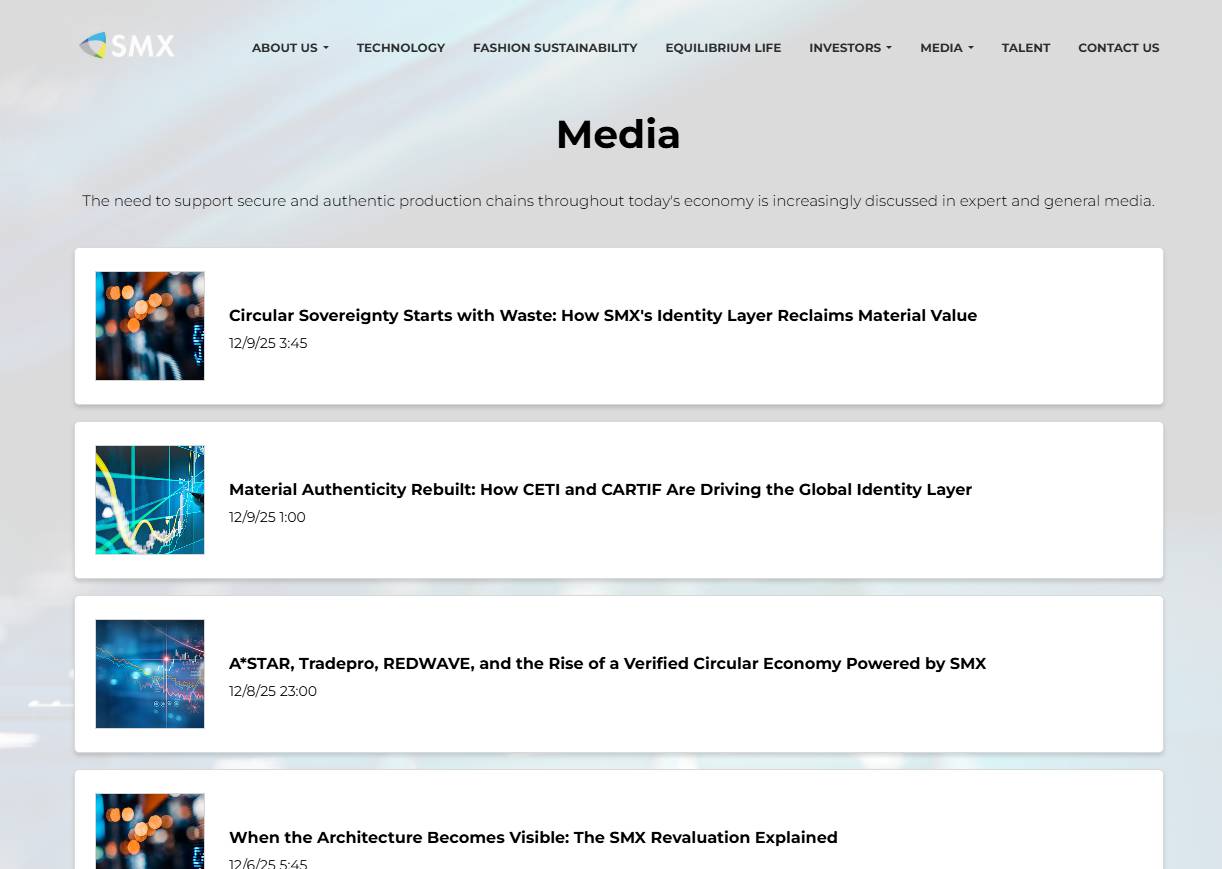Click thumbnail of Circular Sovereignty article
This screenshot has width=1222, height=869.
150,326
